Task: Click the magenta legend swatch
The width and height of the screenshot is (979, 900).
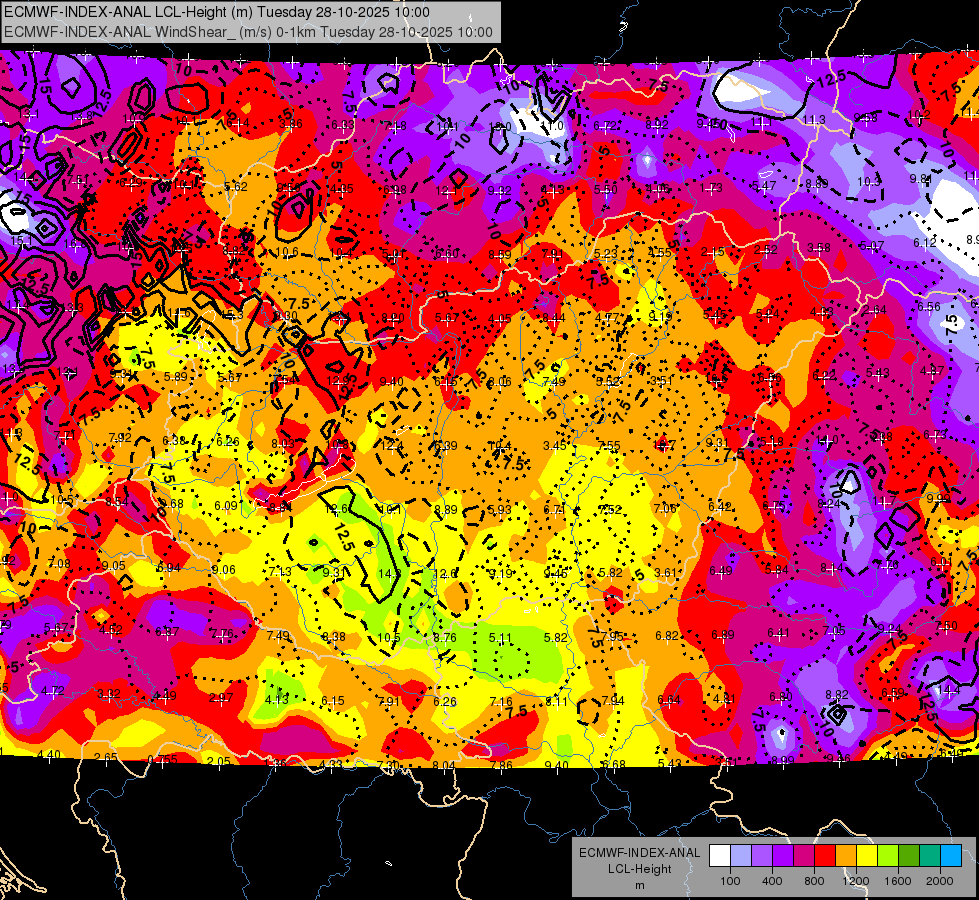Action: (x=804, y=856)
